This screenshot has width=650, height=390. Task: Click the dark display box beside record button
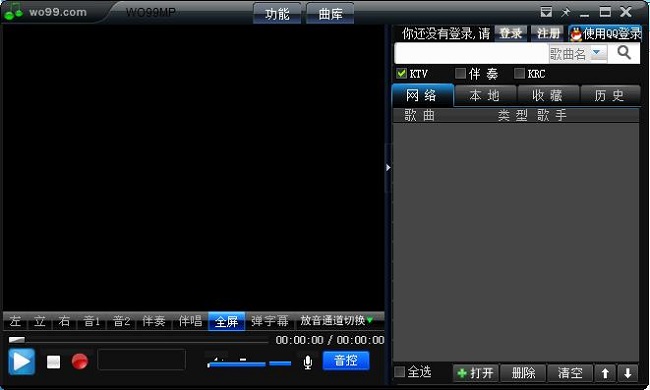pyautogui.click(x=141, y=360)
